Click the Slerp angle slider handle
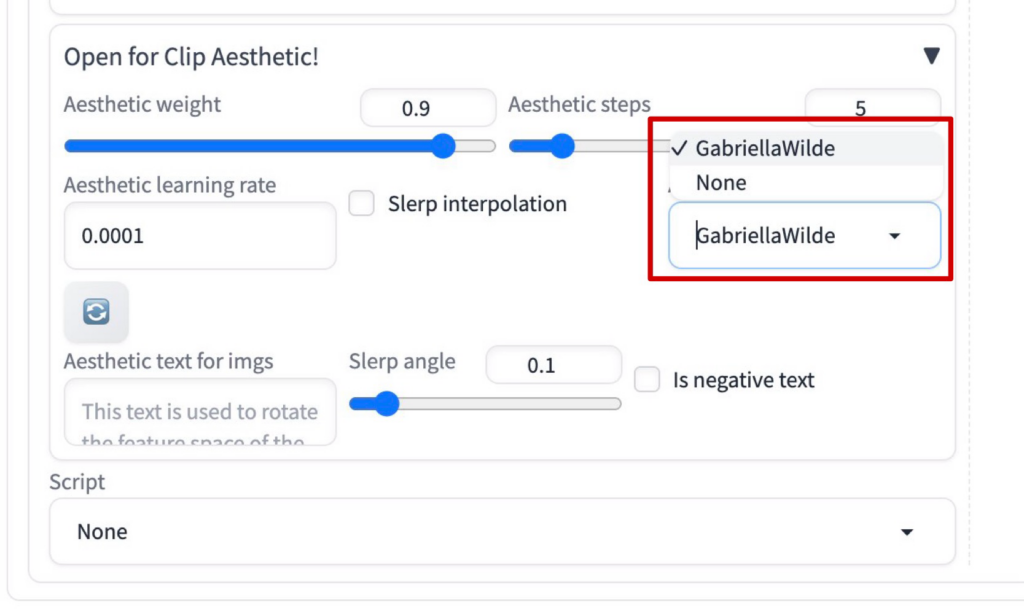Screen dimensions: 1024x614 (x=386, y=404)
